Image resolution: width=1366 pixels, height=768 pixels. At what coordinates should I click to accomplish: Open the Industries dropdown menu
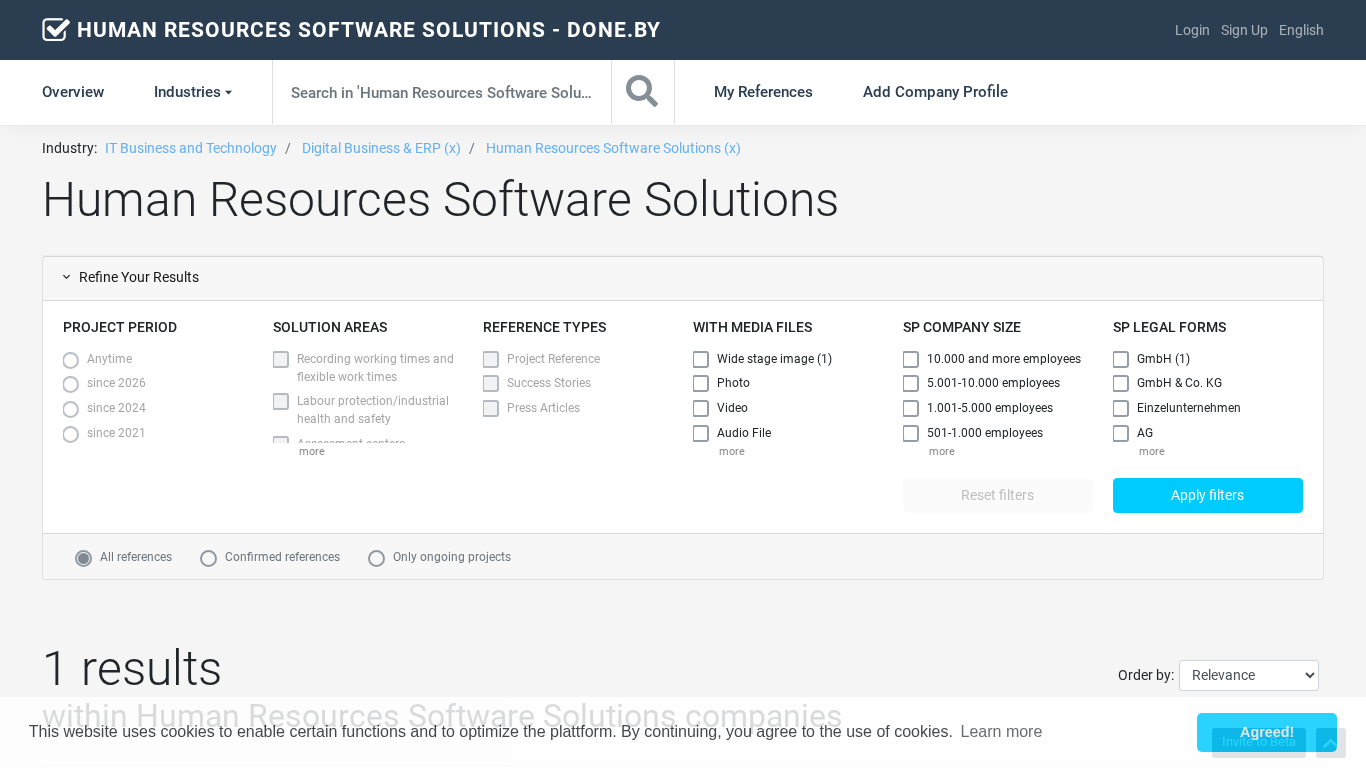click(x=192, y=92)
